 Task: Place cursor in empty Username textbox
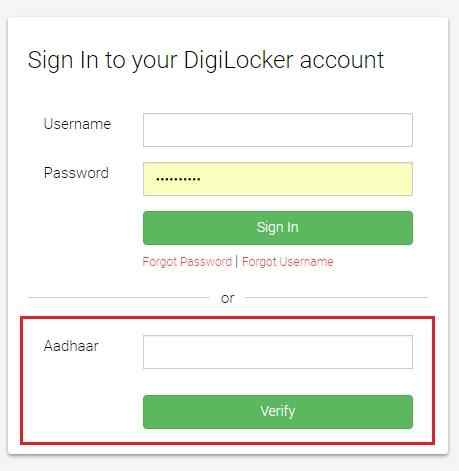click(x=278, y=130)
